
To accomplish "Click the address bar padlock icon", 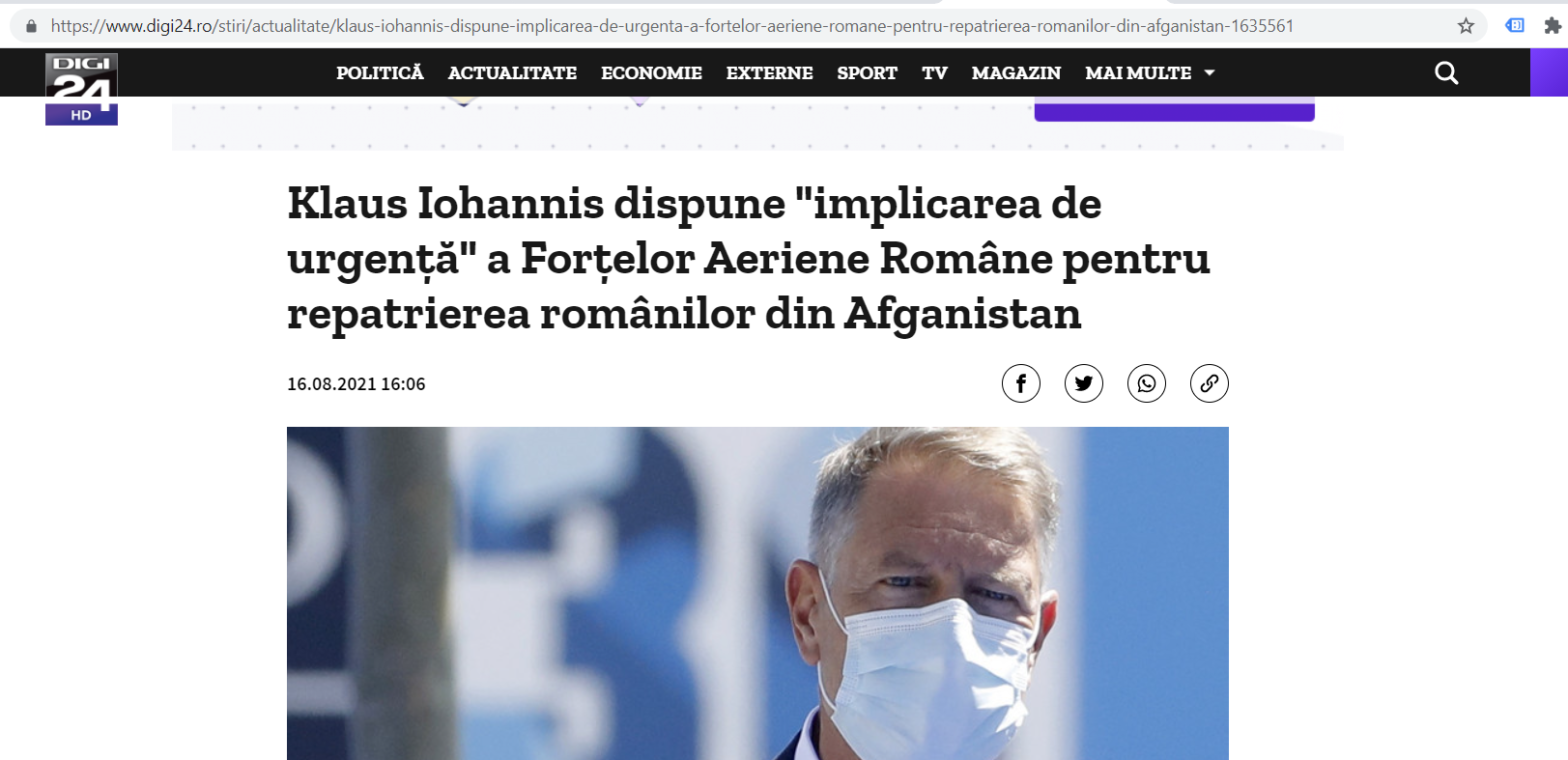I will [31, 26].
